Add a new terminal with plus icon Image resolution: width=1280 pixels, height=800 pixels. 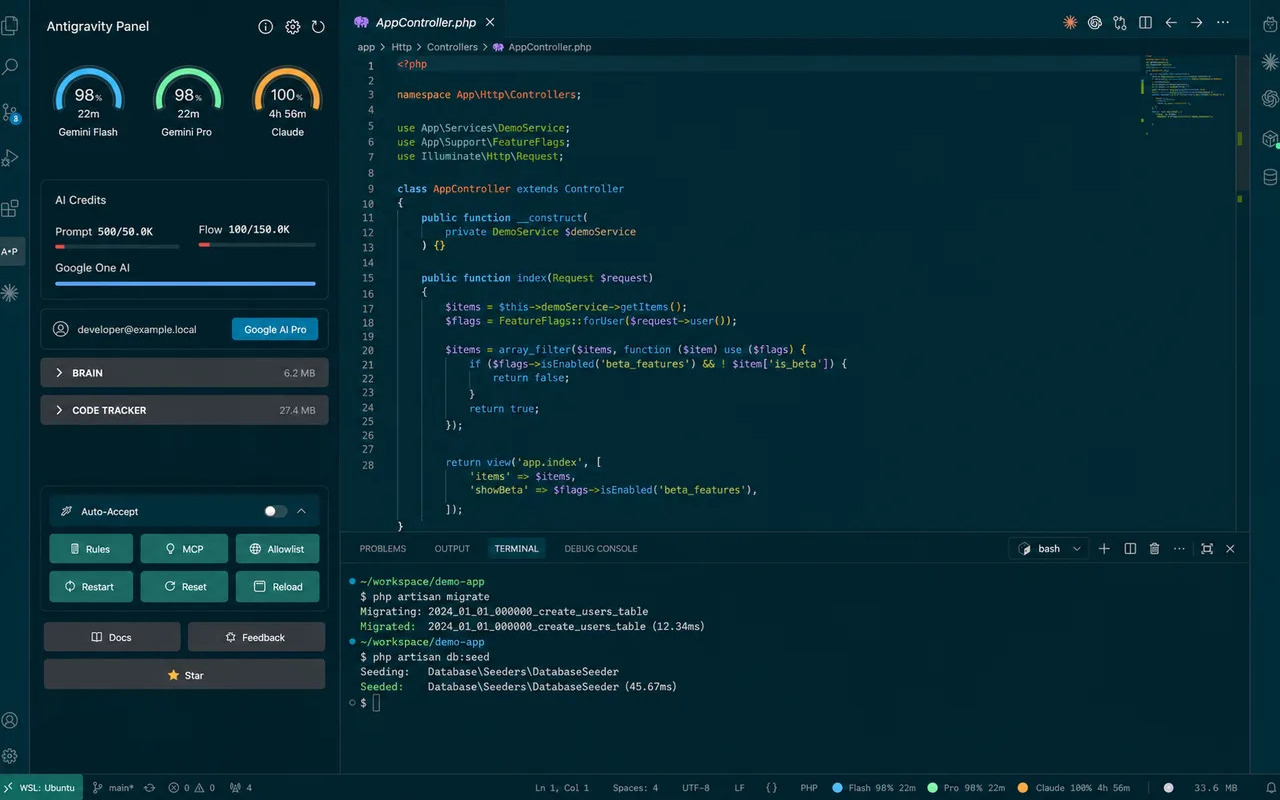[x=1104, y=548]
